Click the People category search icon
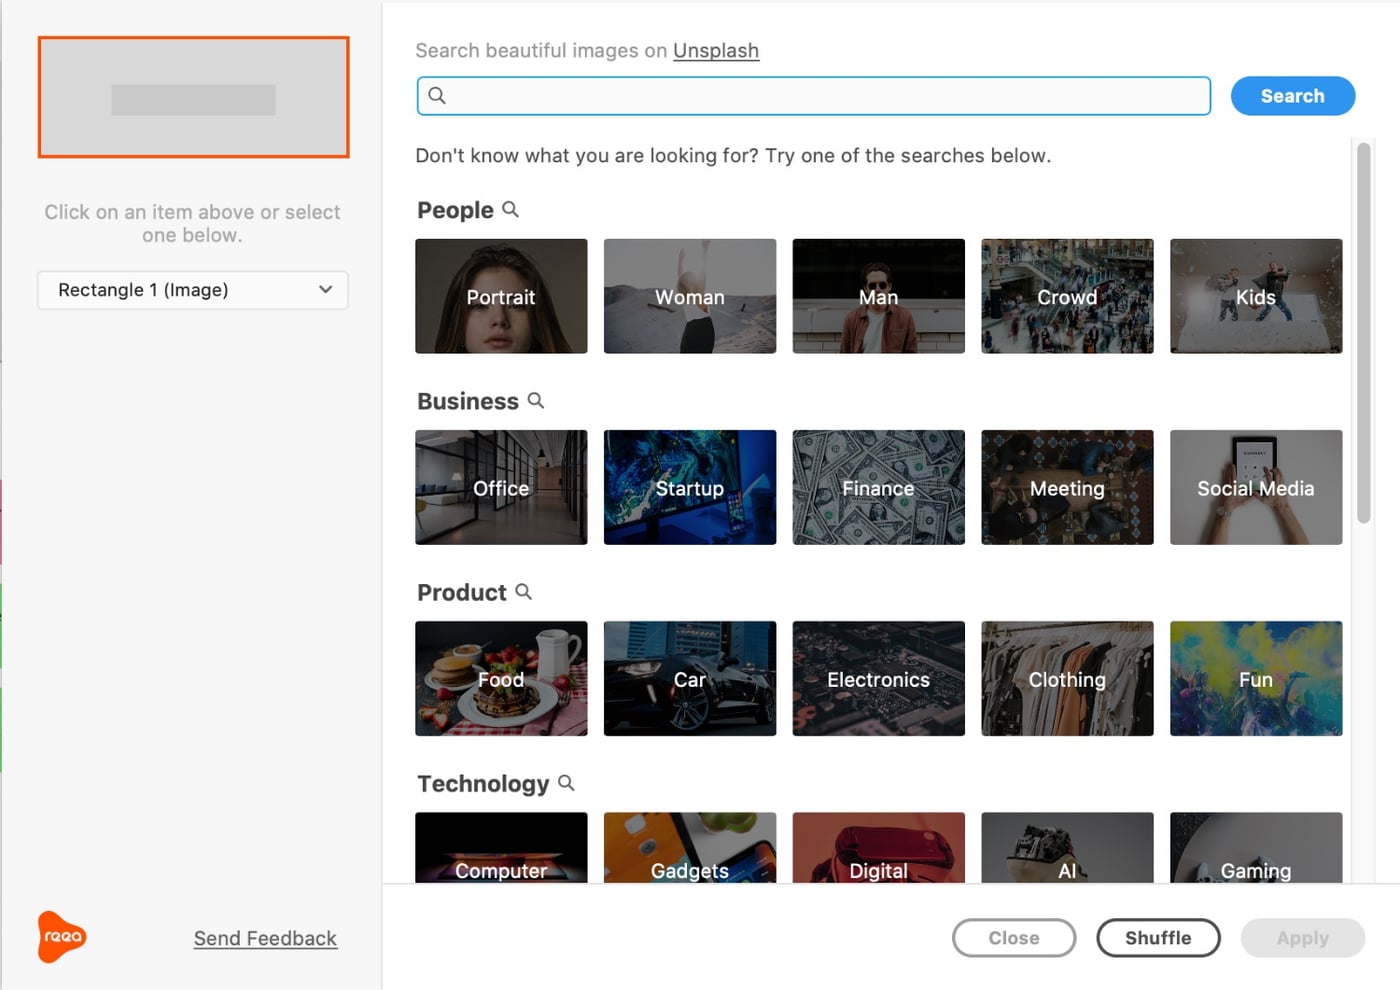Viewport: 1400px width, 990px height. point(510,209)
